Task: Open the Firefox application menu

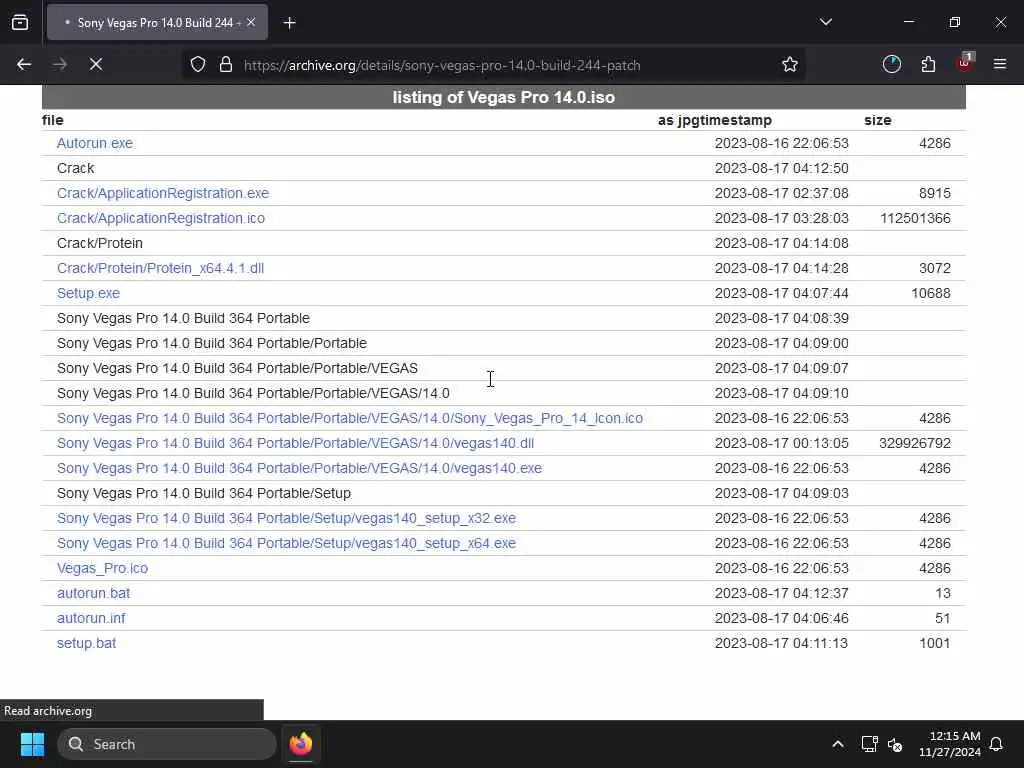Action: tap(1000, 64)
